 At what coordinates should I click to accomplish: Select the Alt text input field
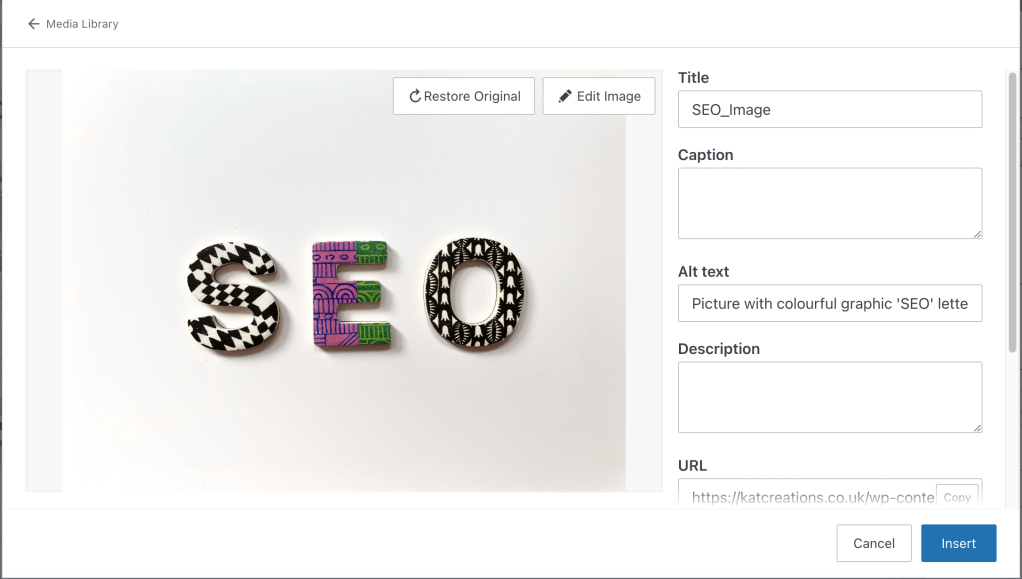click(x=829, y=303)
